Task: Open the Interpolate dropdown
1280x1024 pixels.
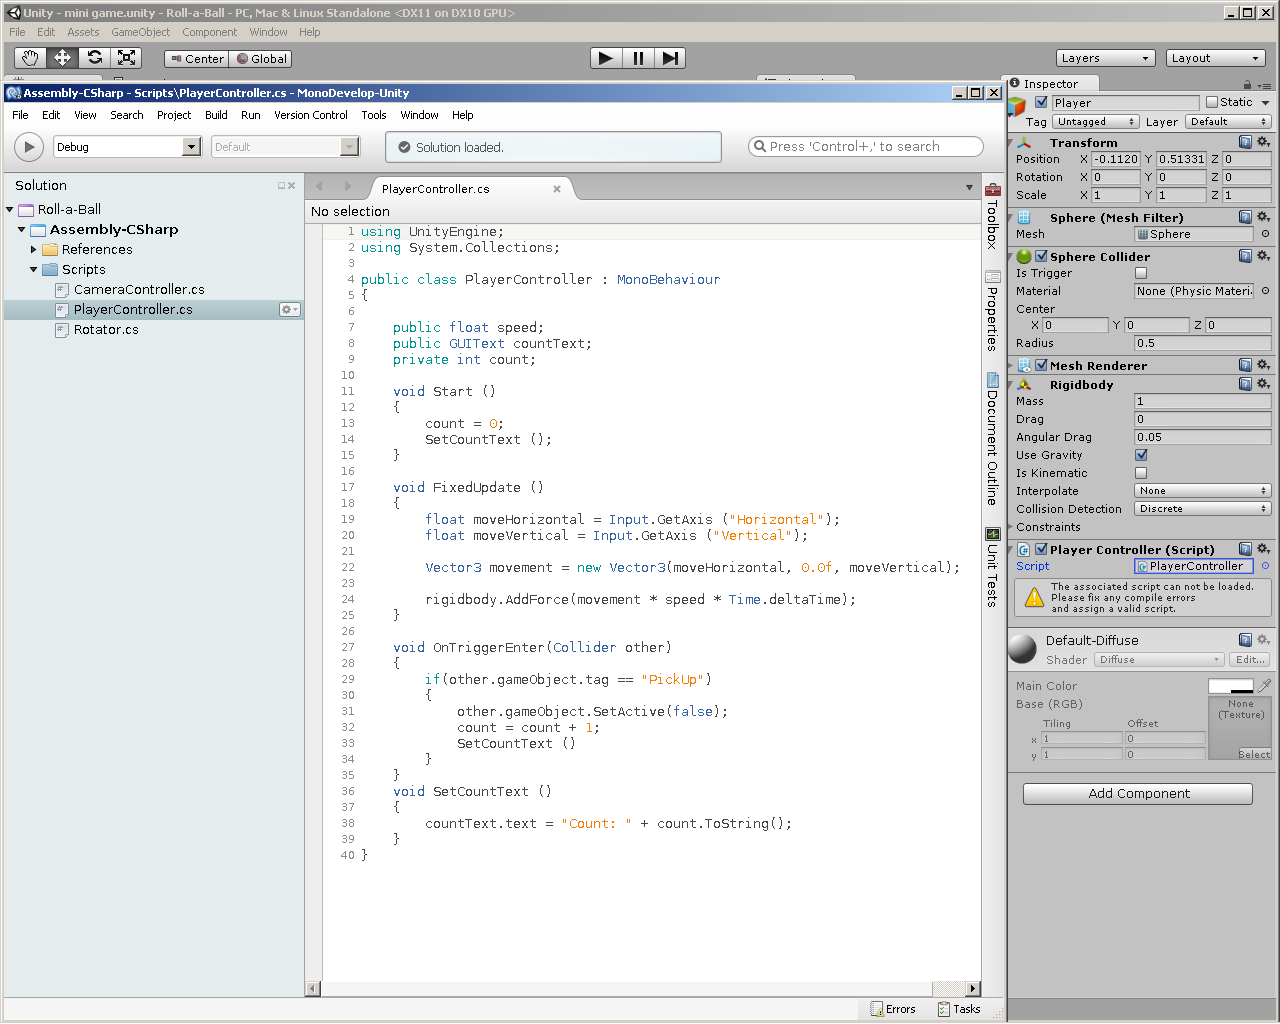Action: [x=1203, y=491]
